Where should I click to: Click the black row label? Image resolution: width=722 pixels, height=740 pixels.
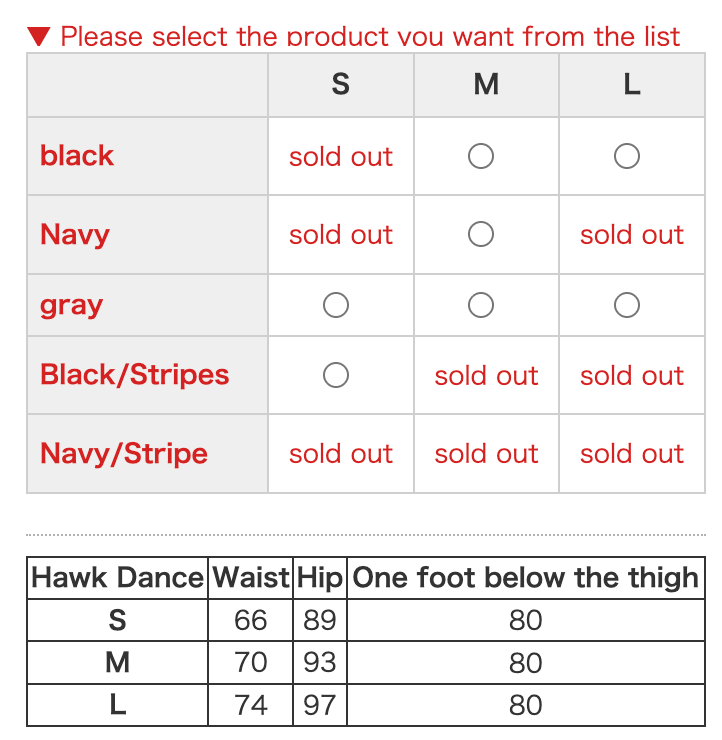click(77, 156)
